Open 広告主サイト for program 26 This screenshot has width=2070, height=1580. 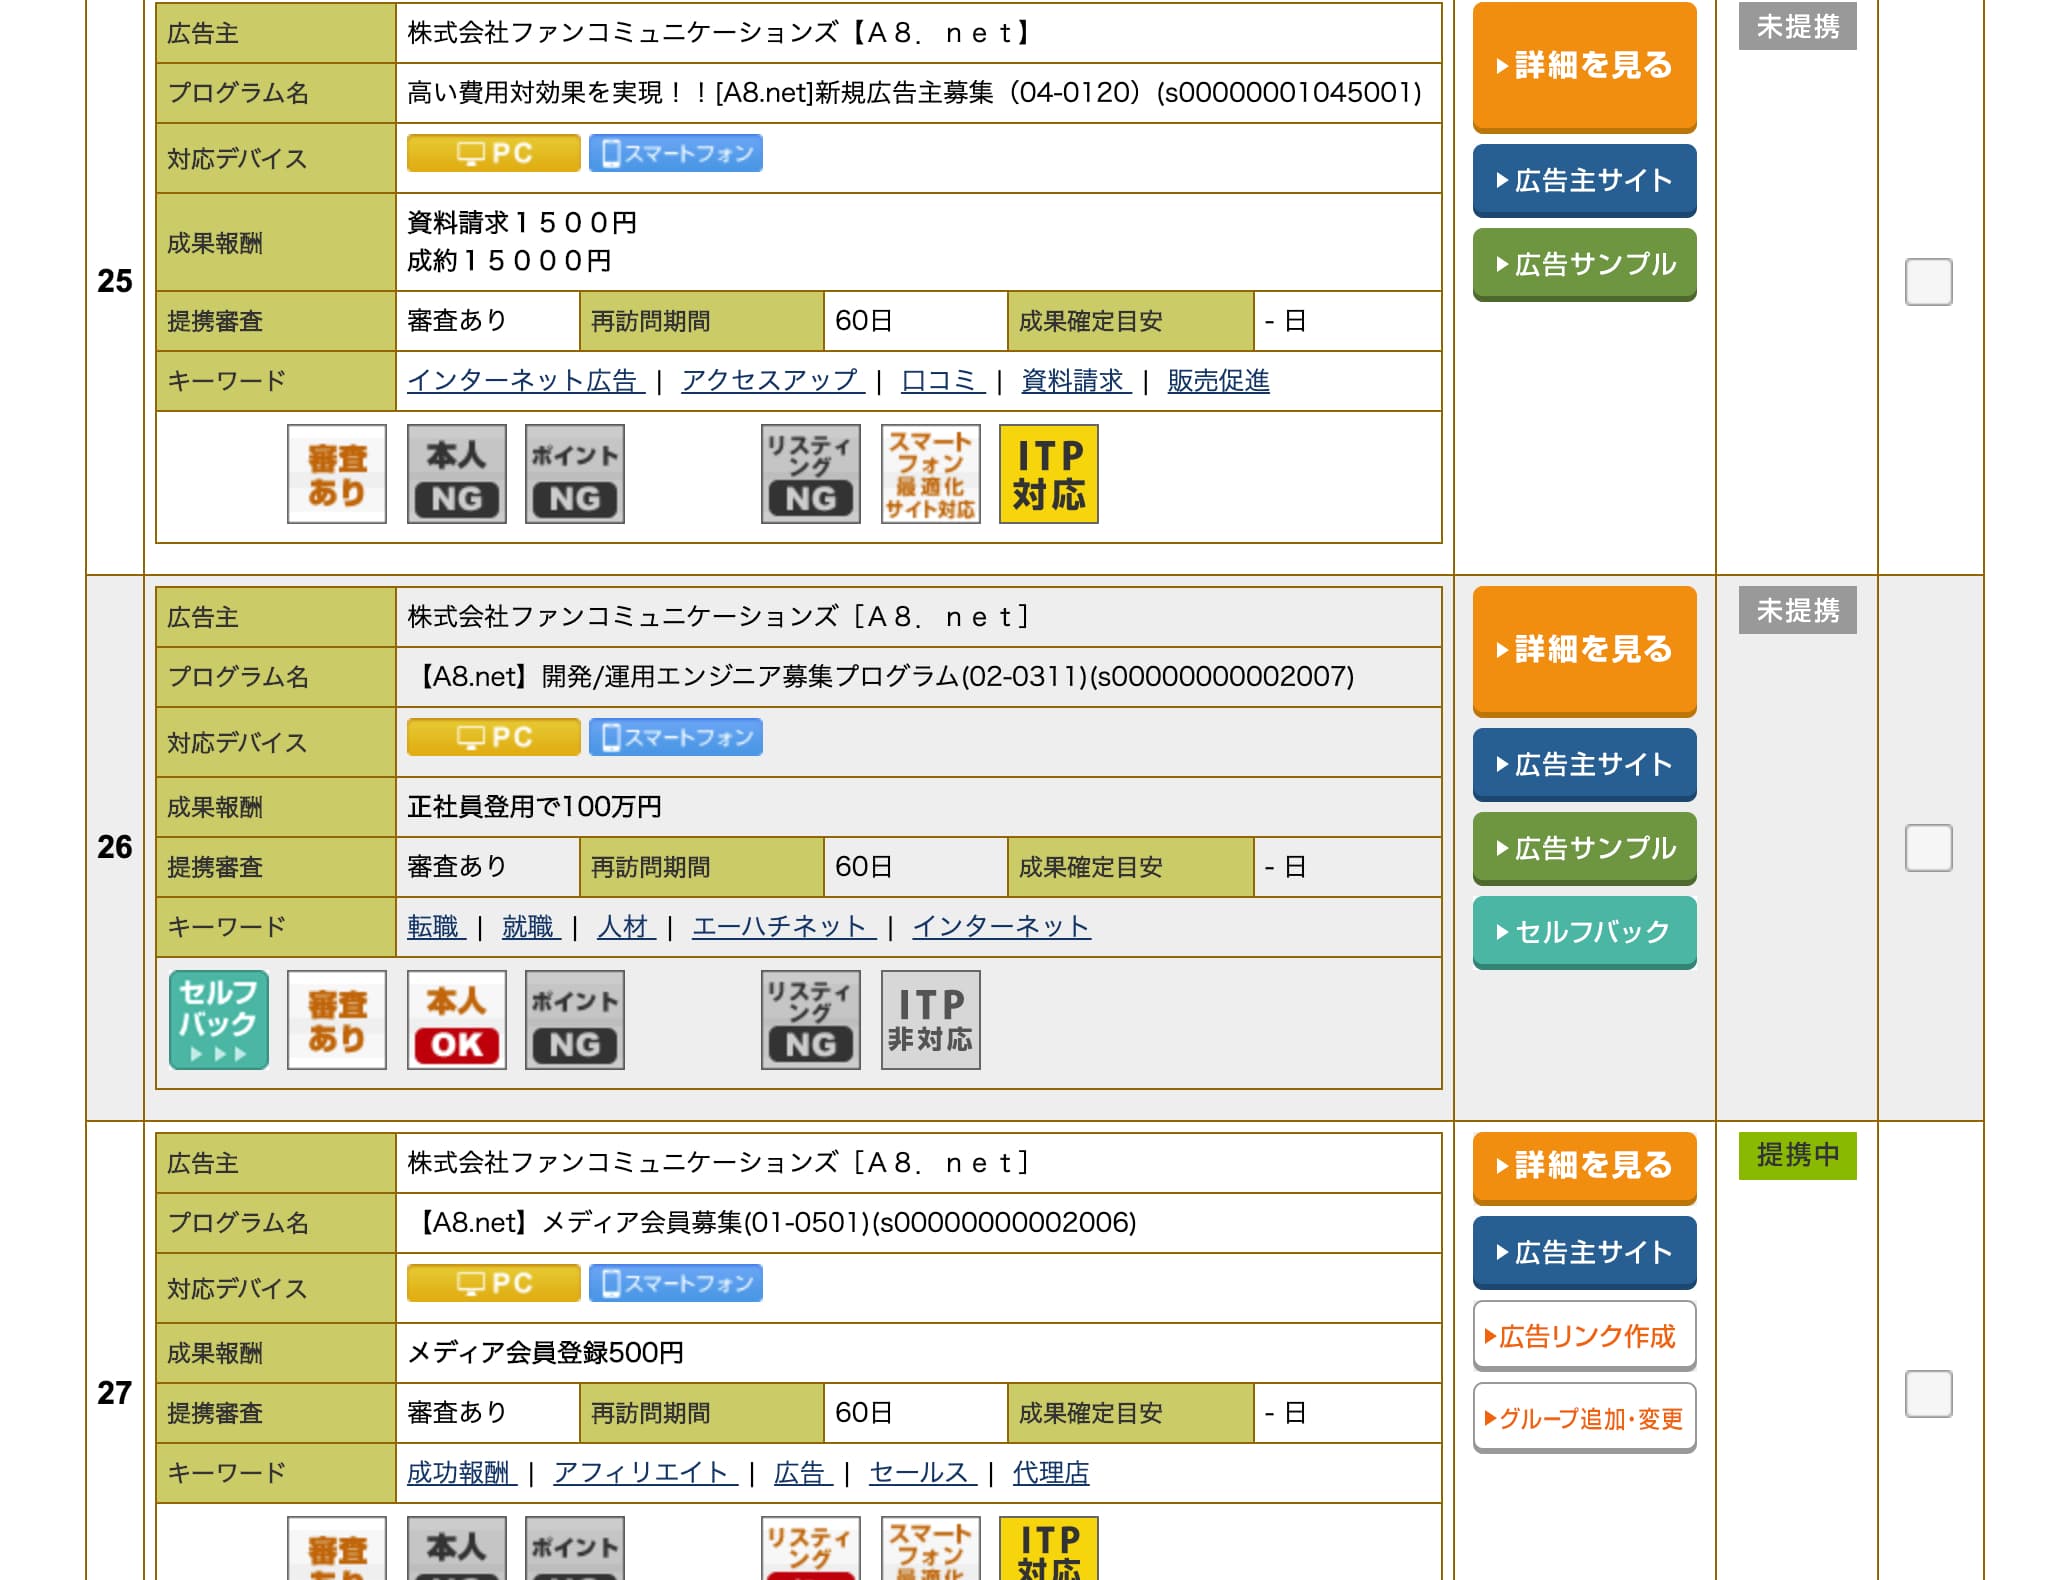(x=1585, y=765)
